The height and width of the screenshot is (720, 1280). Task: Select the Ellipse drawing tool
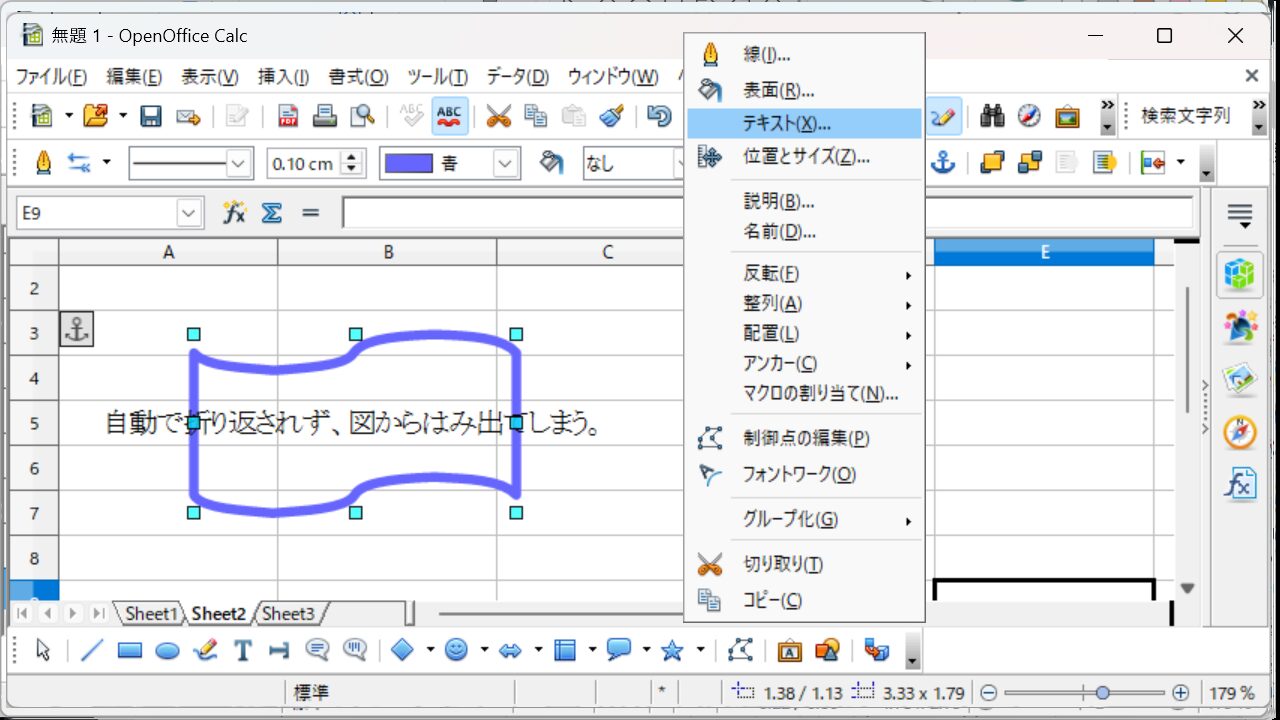pos(167,650)
